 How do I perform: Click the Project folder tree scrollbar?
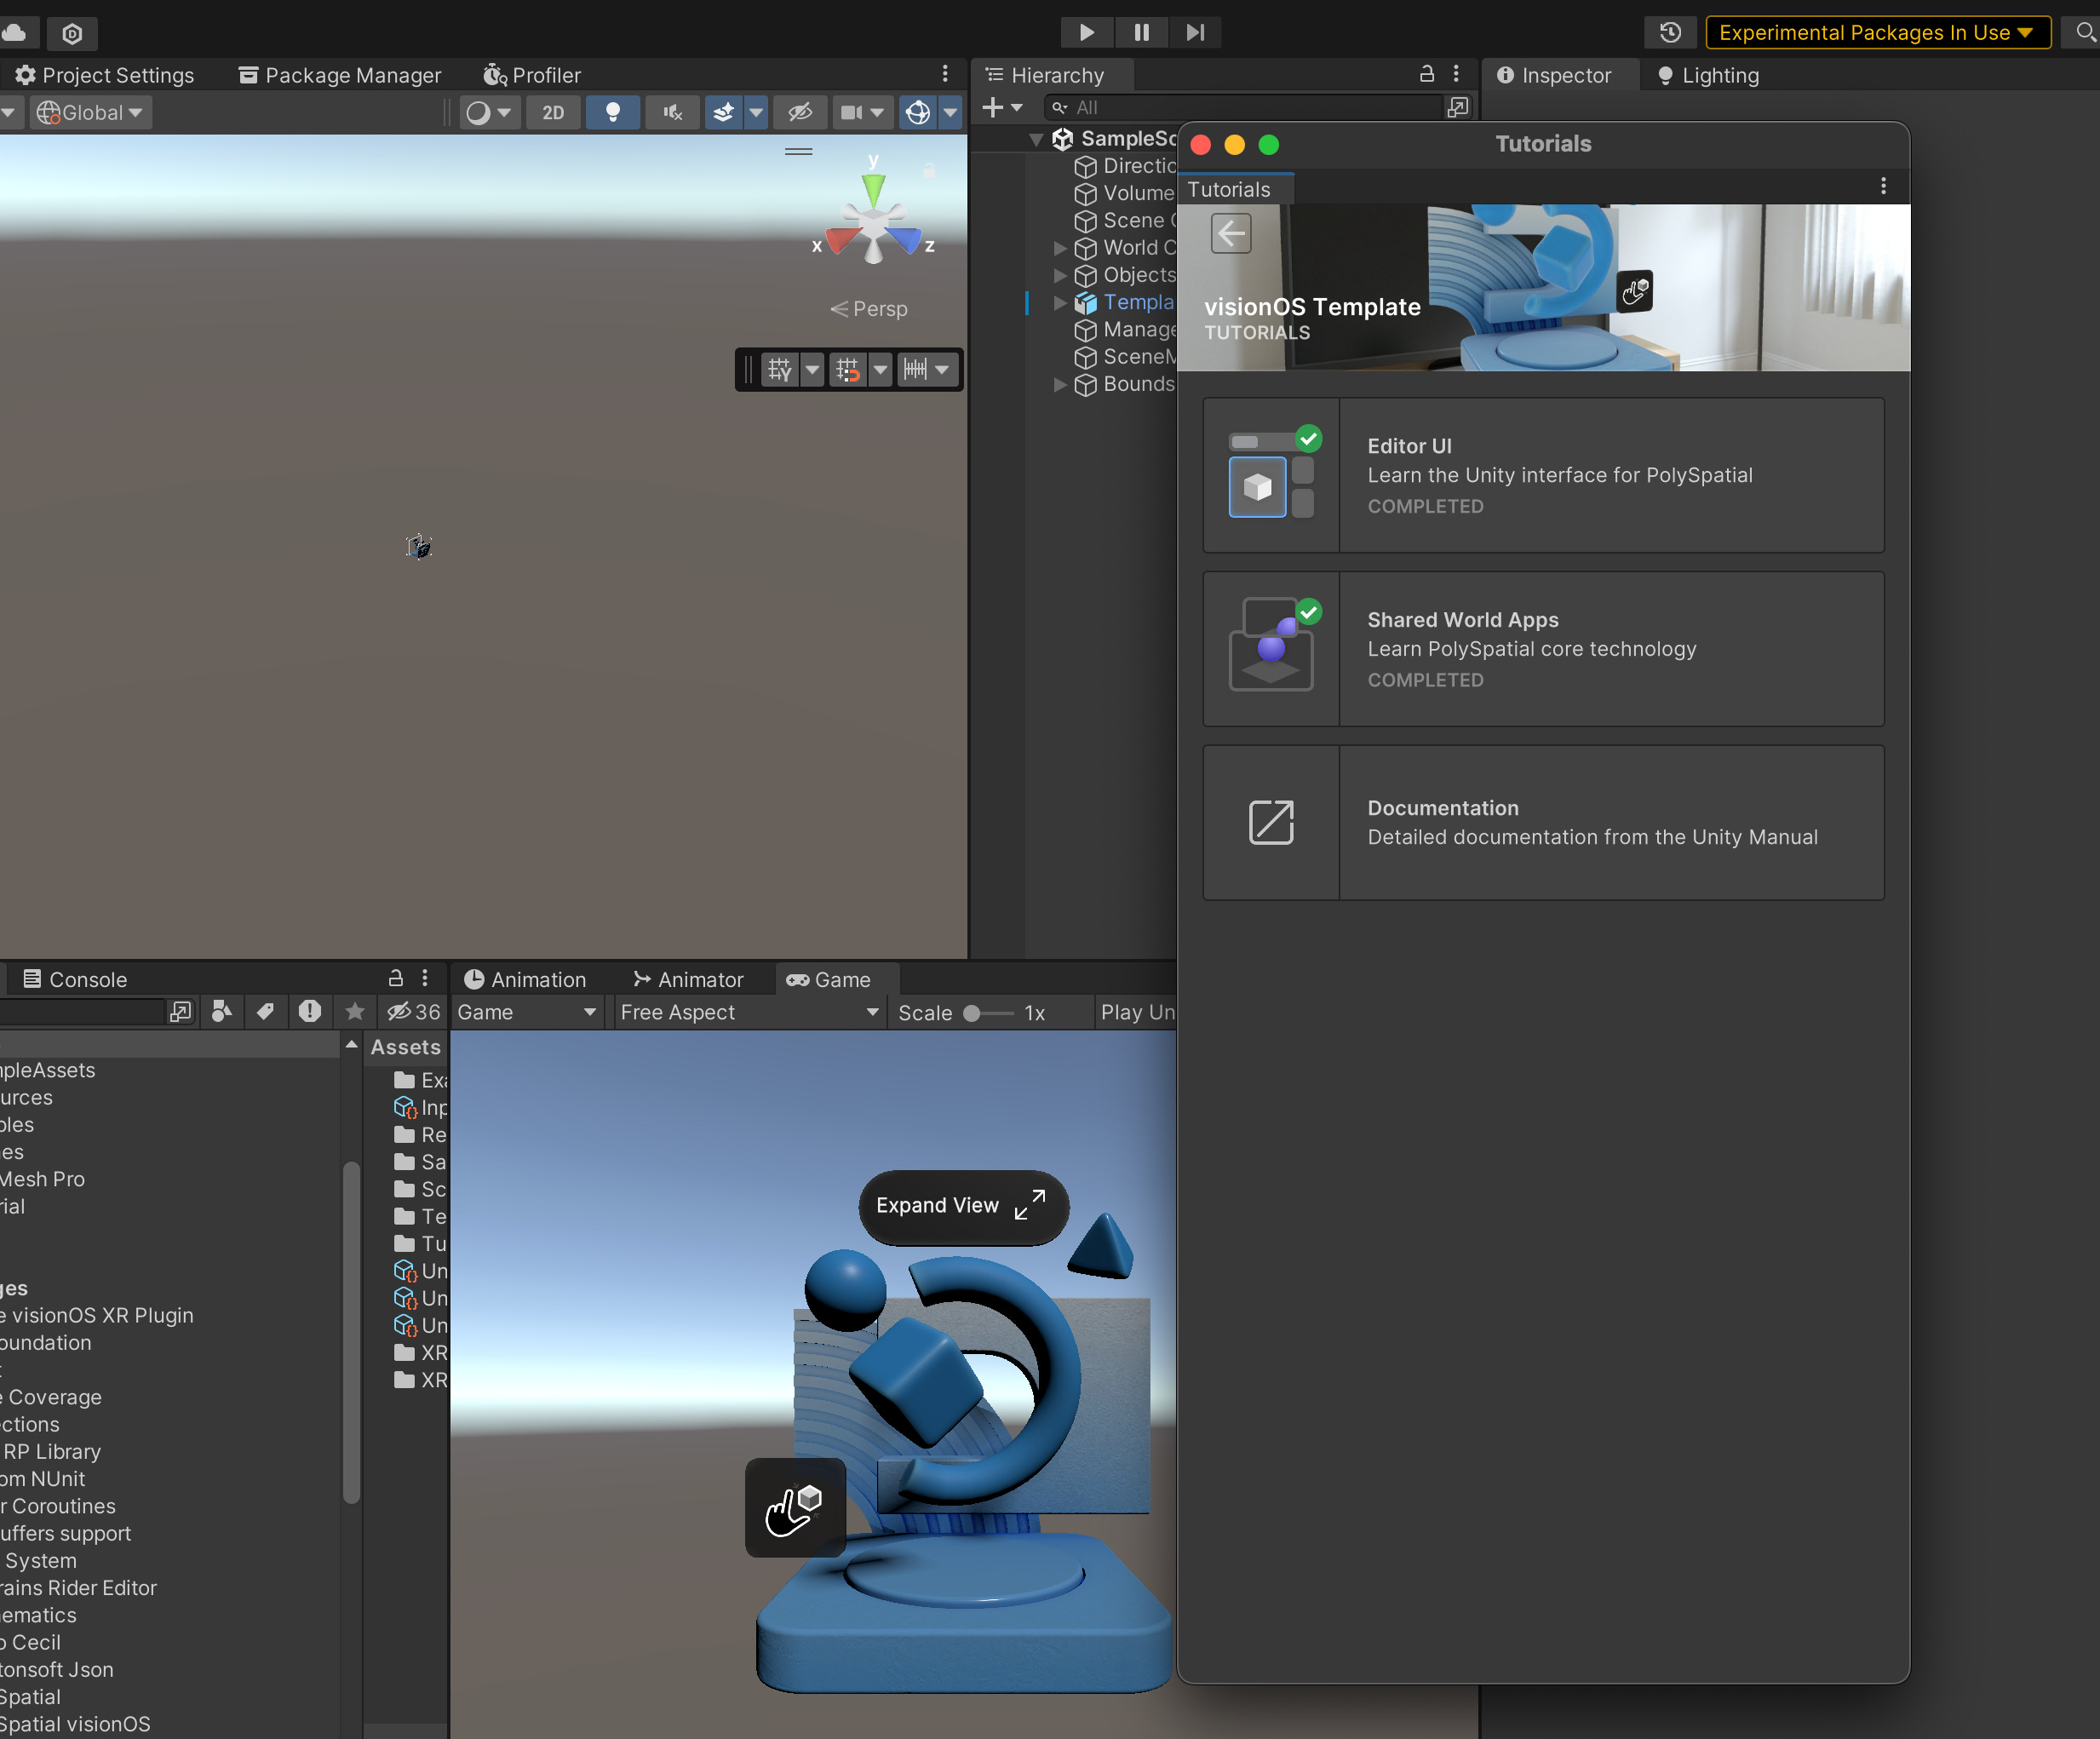click(351, 1332)
